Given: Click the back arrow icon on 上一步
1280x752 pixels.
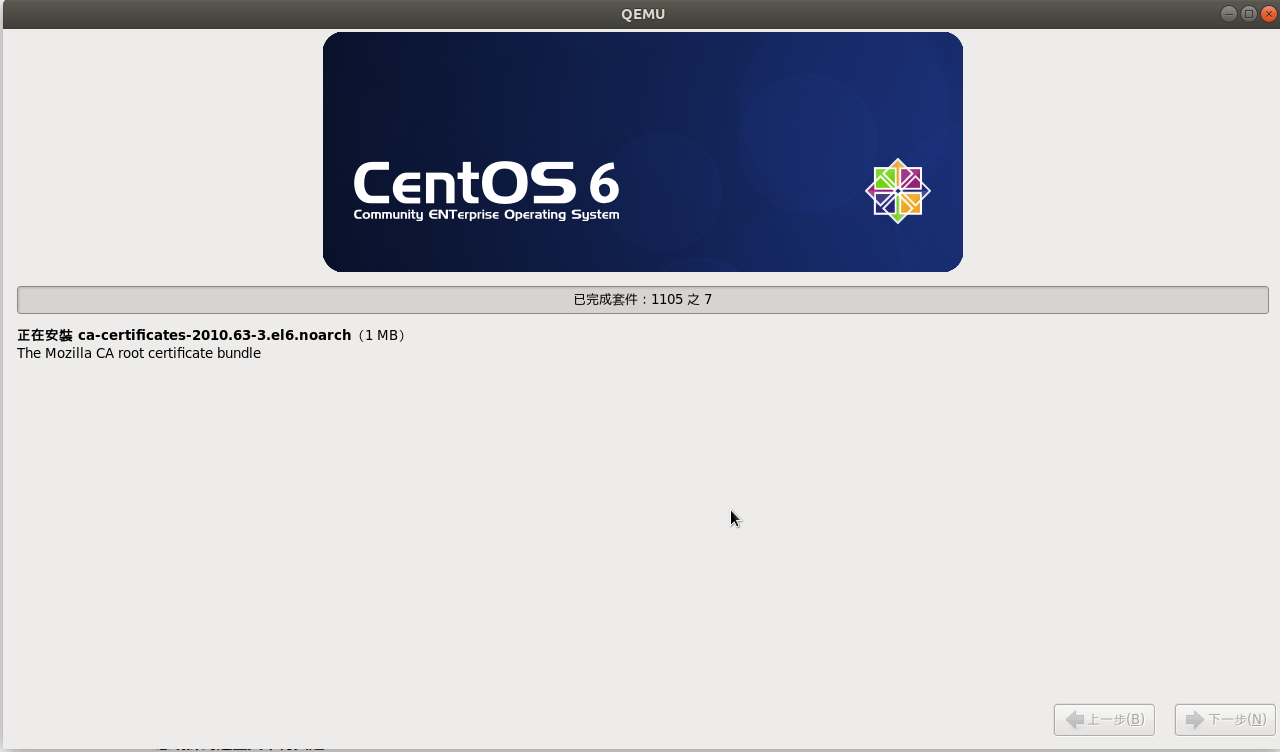Looking at the screenshot, I should tap(1075, 720).
